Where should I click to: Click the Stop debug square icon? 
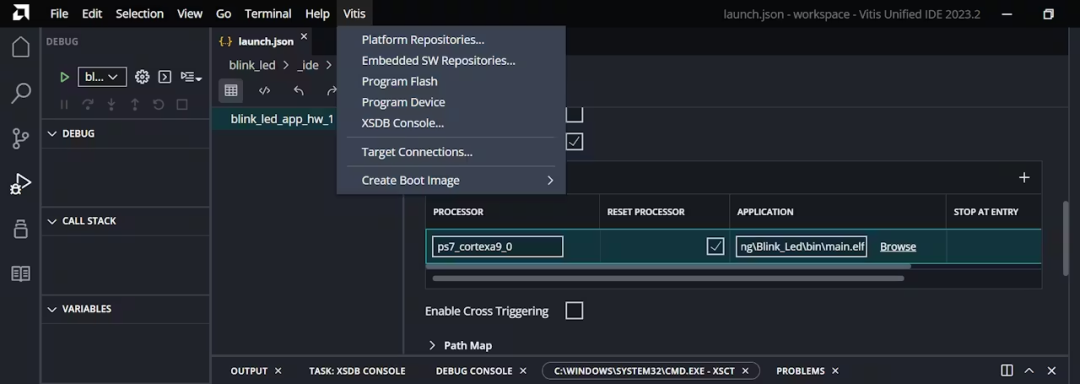pyautogui.click(x=182, y=105)
